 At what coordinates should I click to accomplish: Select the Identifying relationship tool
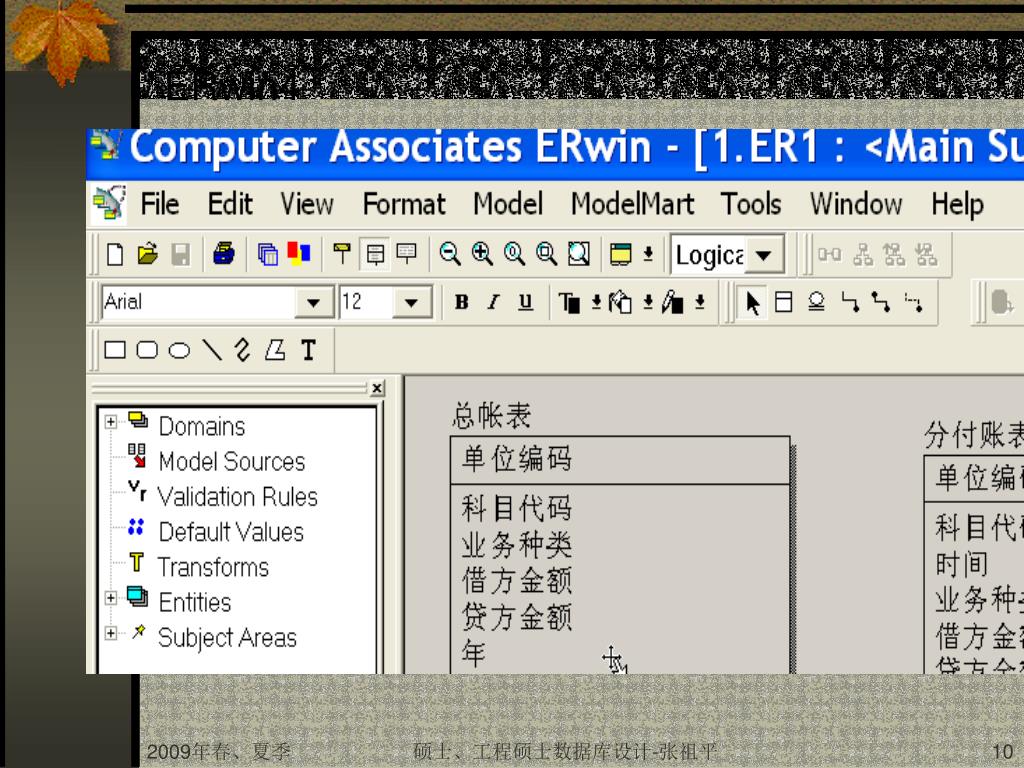click(850, 302)
